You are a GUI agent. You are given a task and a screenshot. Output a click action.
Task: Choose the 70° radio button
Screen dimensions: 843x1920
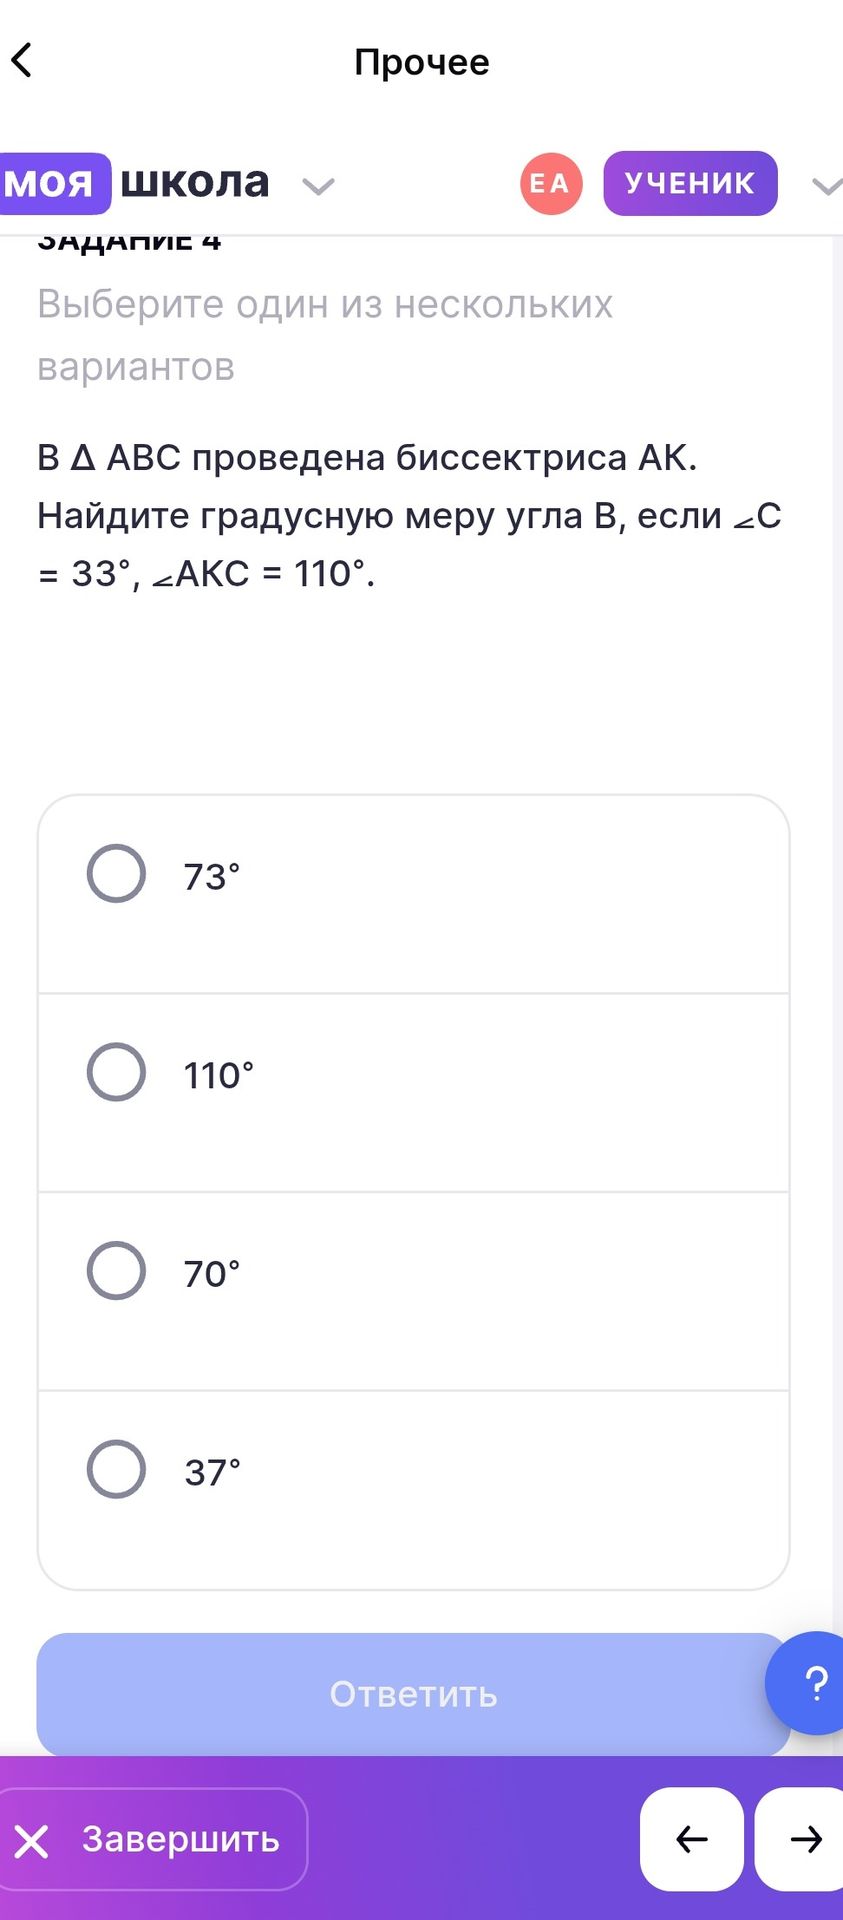point(117,1271)
